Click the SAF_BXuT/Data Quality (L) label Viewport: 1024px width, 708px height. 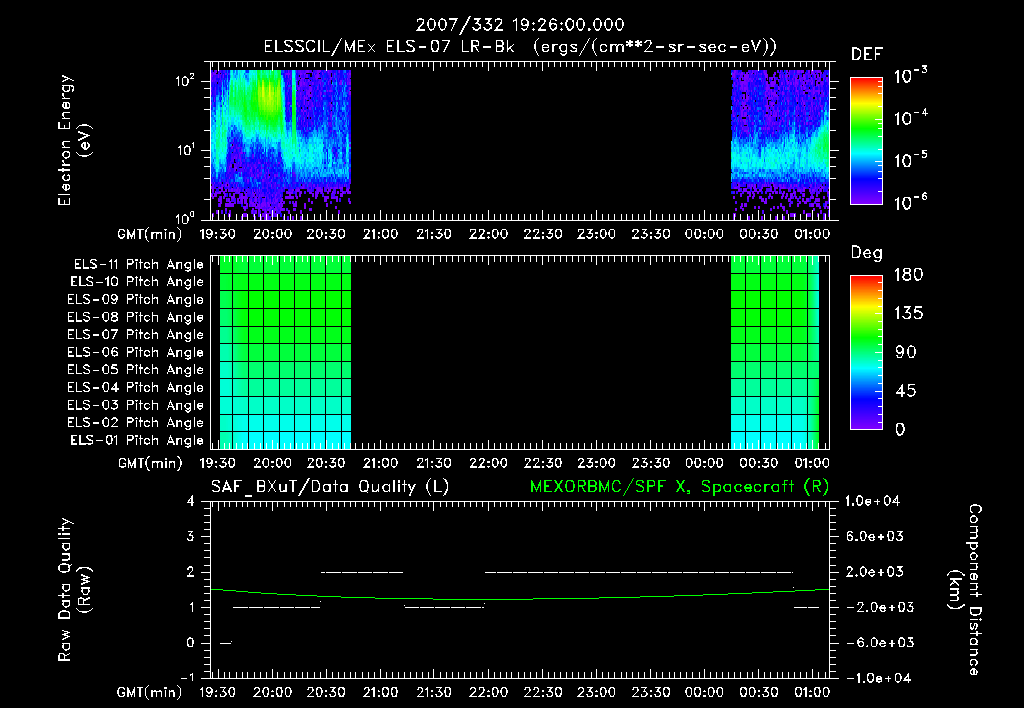click(x=330, y=487)
